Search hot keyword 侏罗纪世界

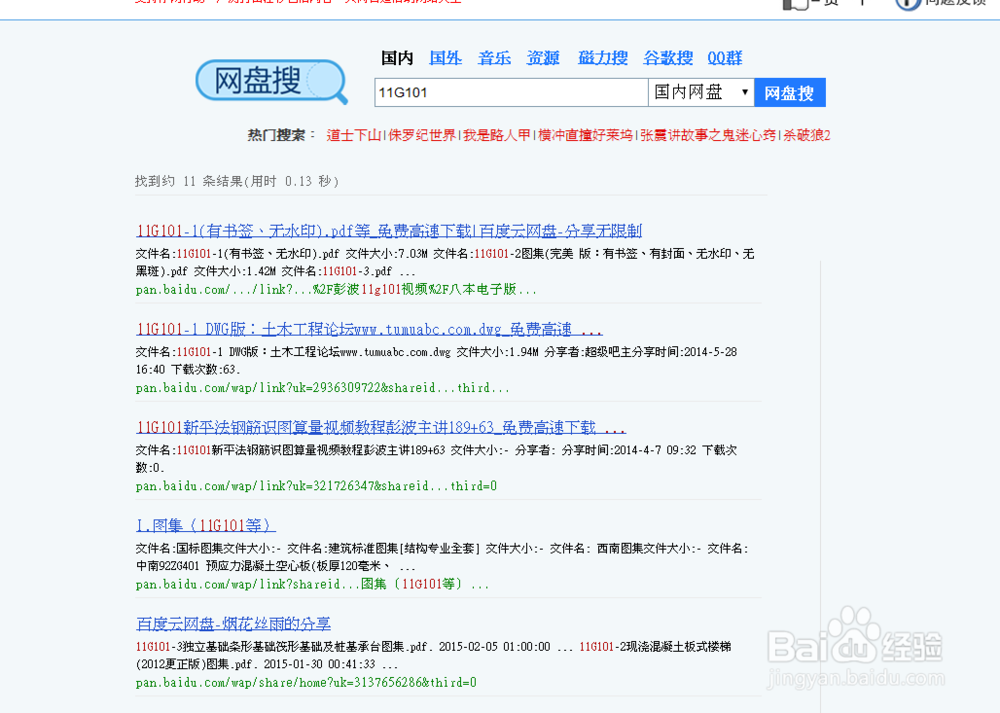[x=422, y=135]
